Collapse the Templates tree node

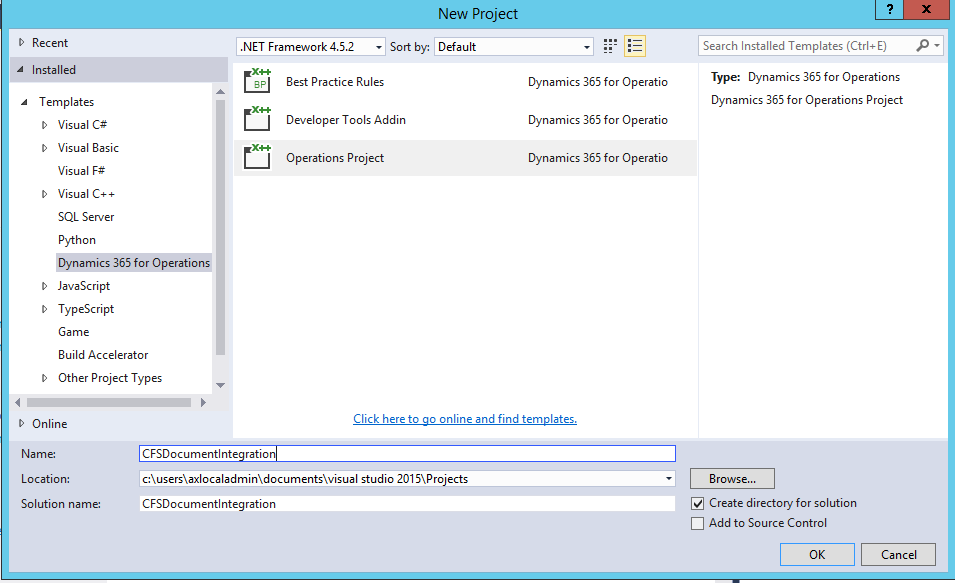(24, 102)
